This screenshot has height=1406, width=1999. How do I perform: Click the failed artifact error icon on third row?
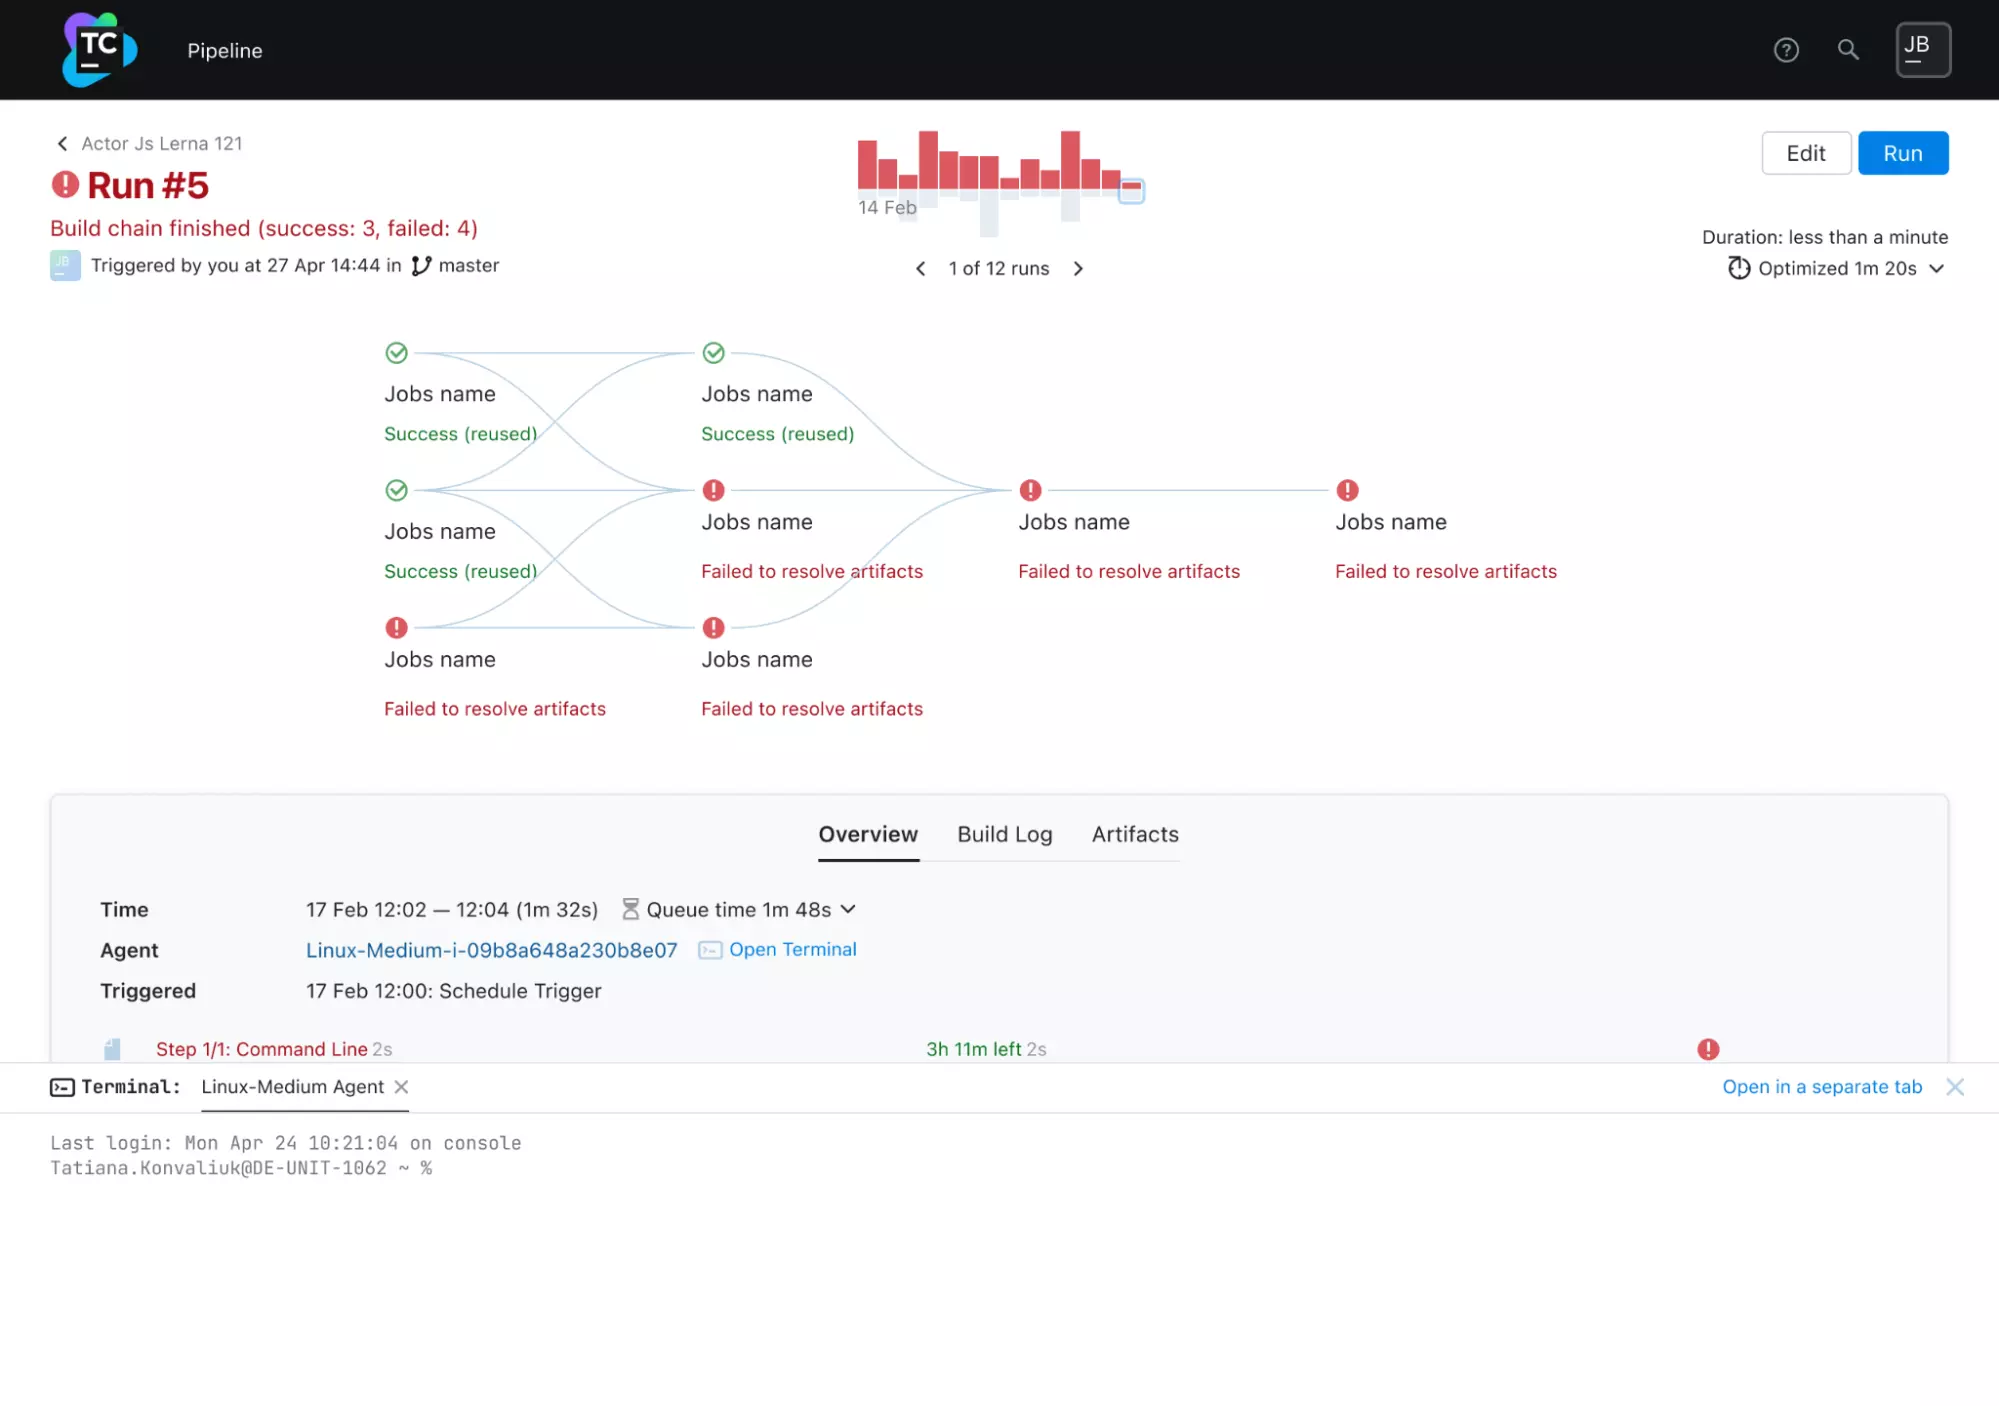[396, 627]
